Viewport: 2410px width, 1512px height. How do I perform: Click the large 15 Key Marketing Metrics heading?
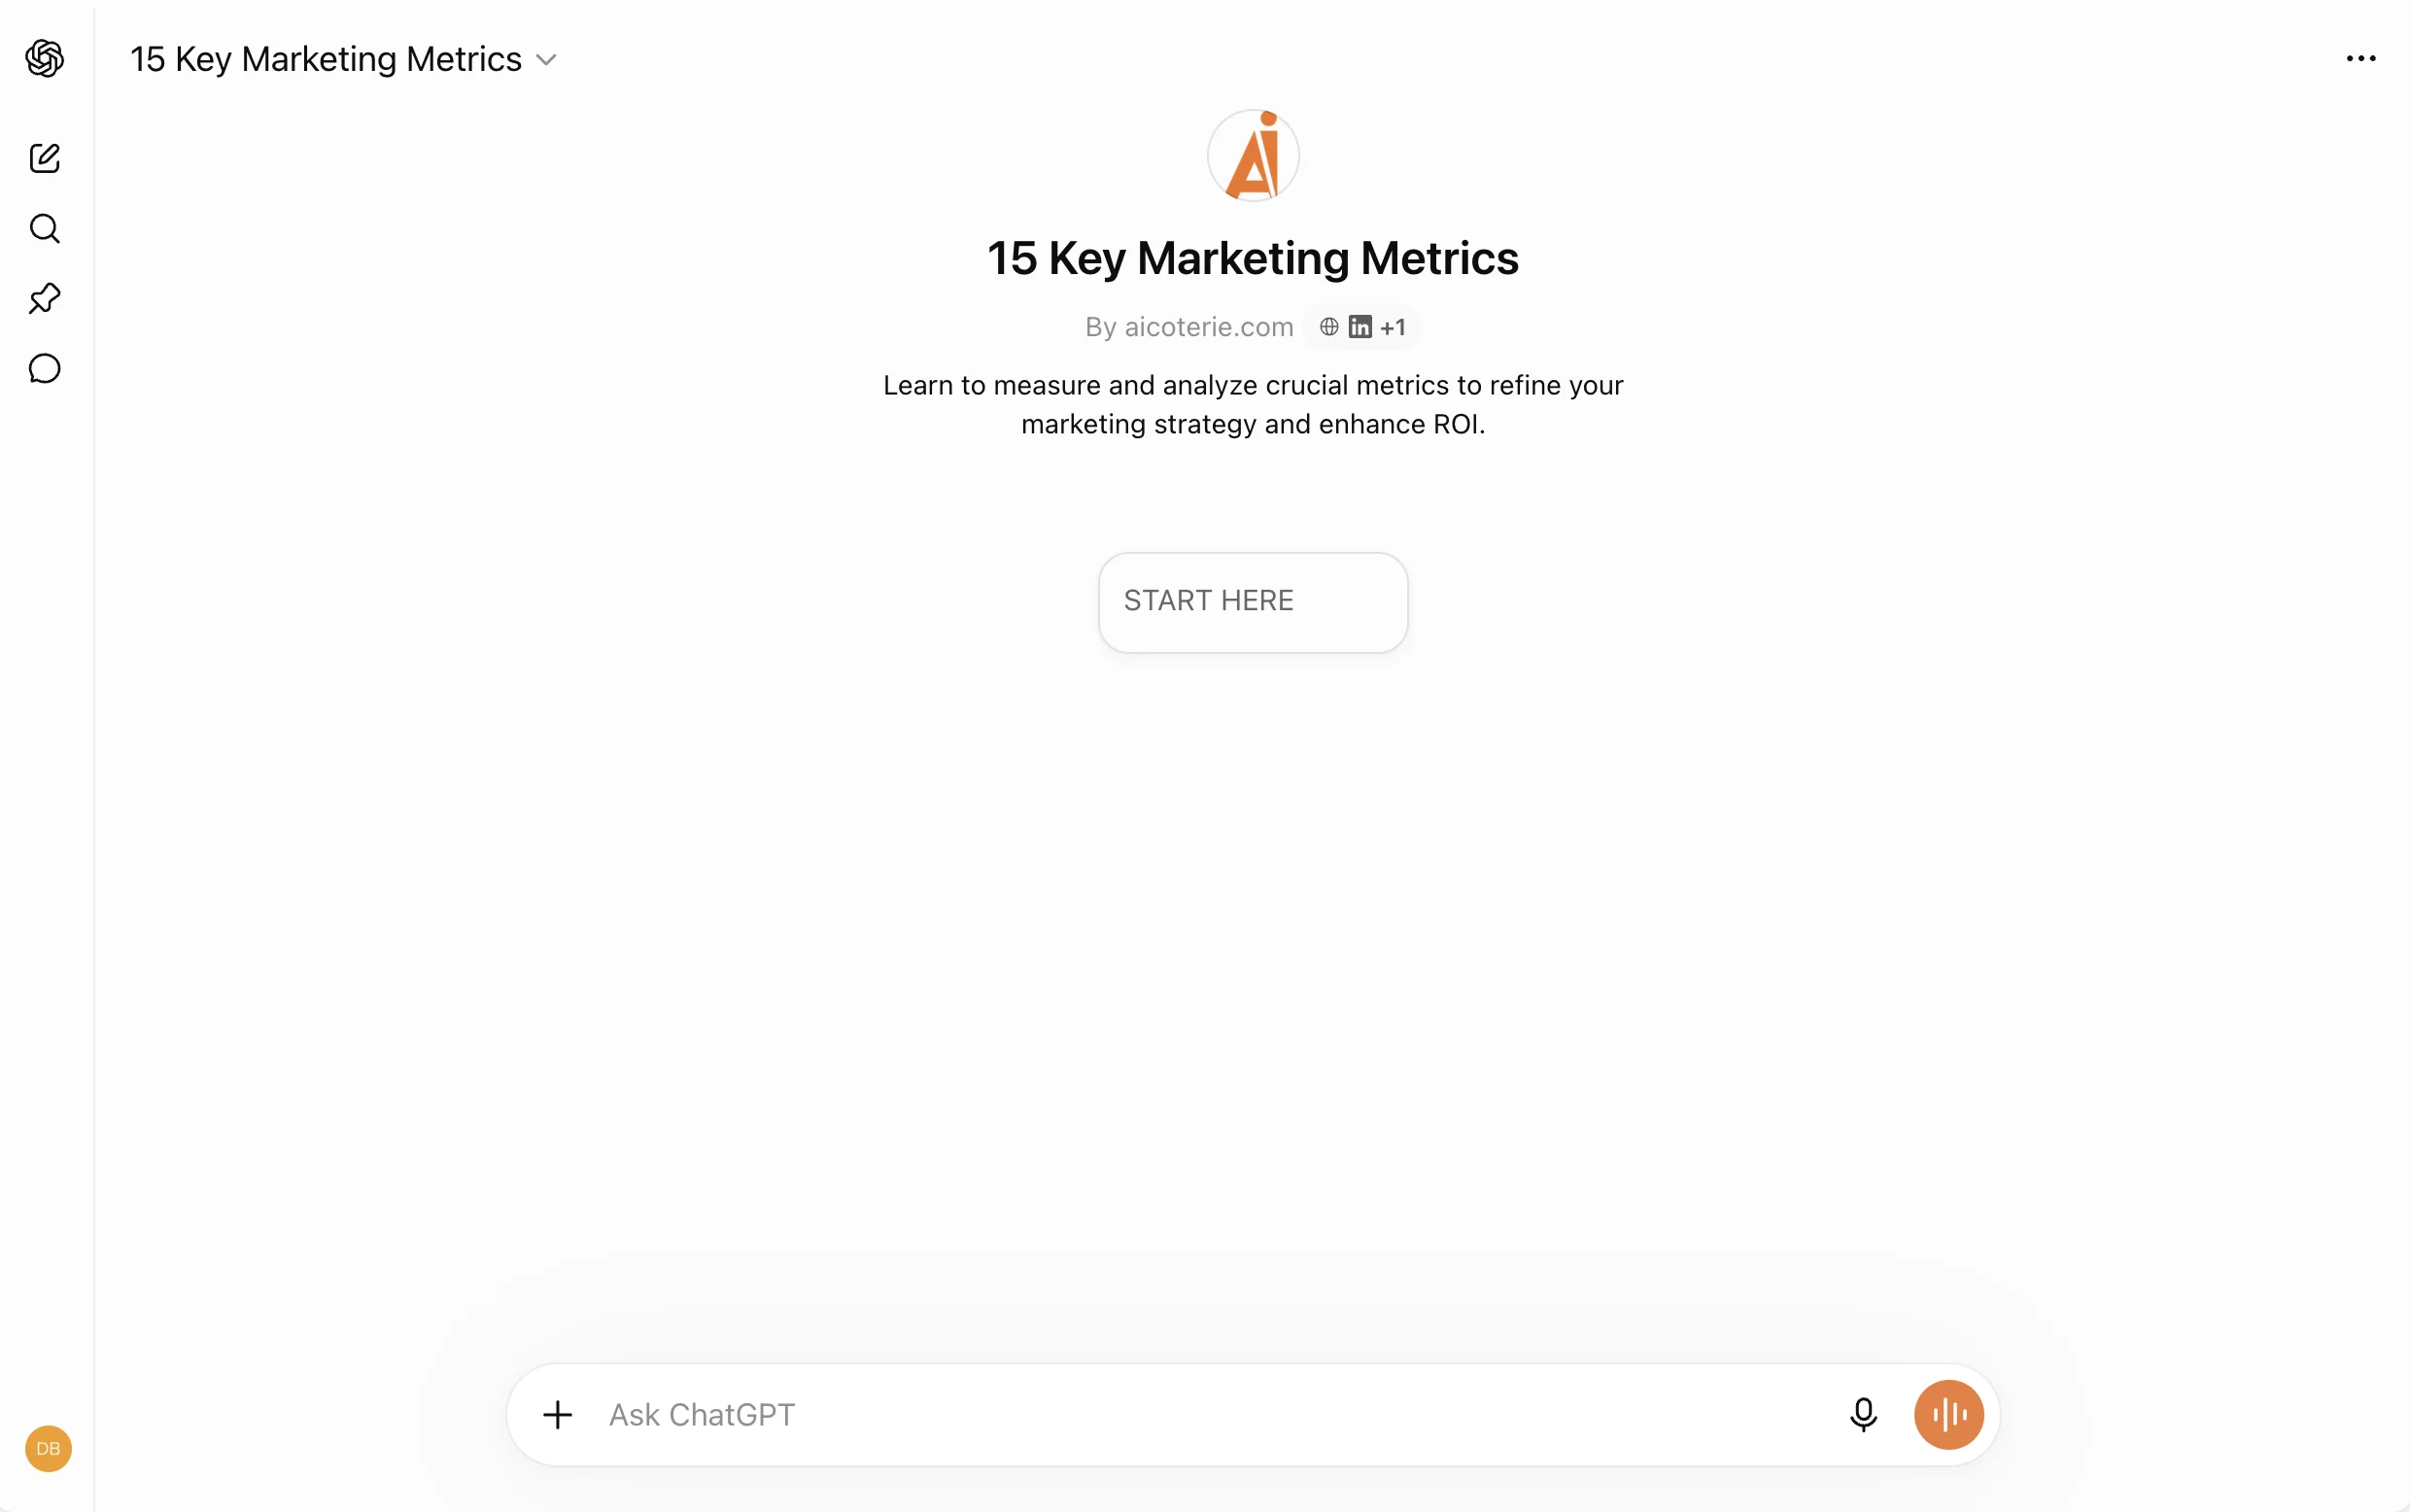click(1253, 258)
